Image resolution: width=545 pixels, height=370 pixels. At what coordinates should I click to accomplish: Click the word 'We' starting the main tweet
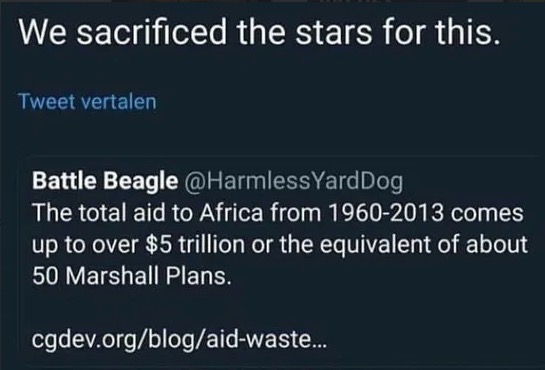pyautogui.click(x=43, y=33)
